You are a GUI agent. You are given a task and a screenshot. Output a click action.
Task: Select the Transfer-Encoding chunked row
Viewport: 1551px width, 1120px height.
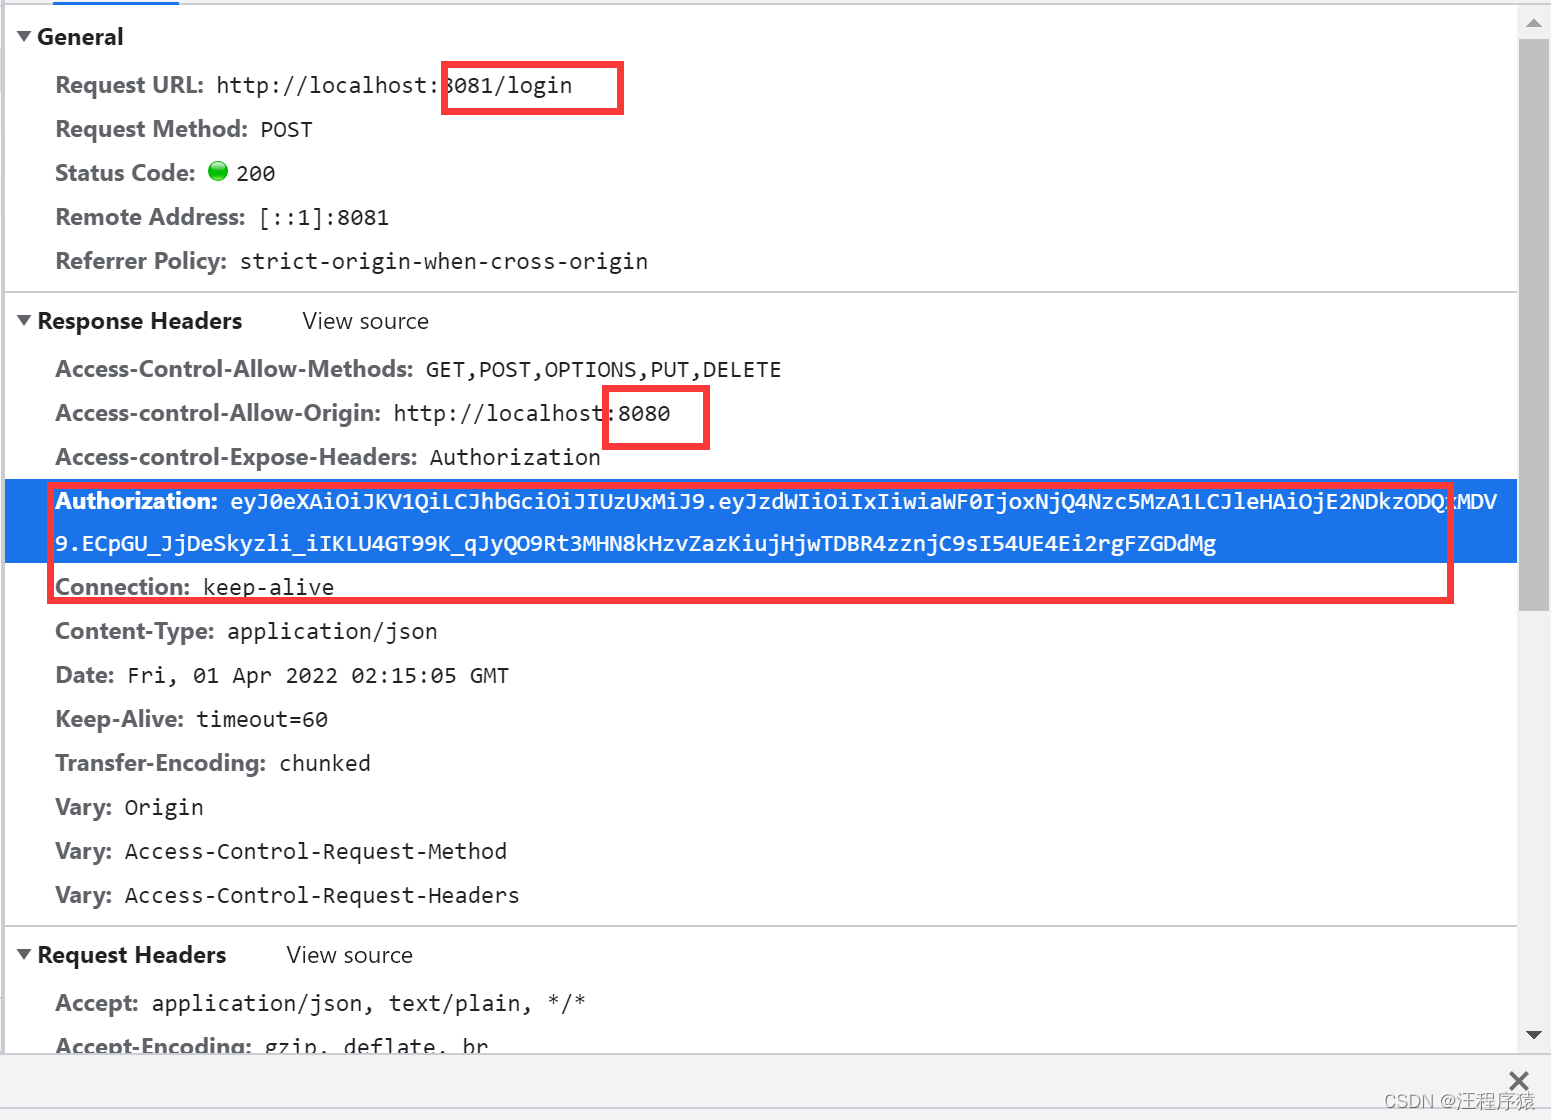click(x=761, y=763)
